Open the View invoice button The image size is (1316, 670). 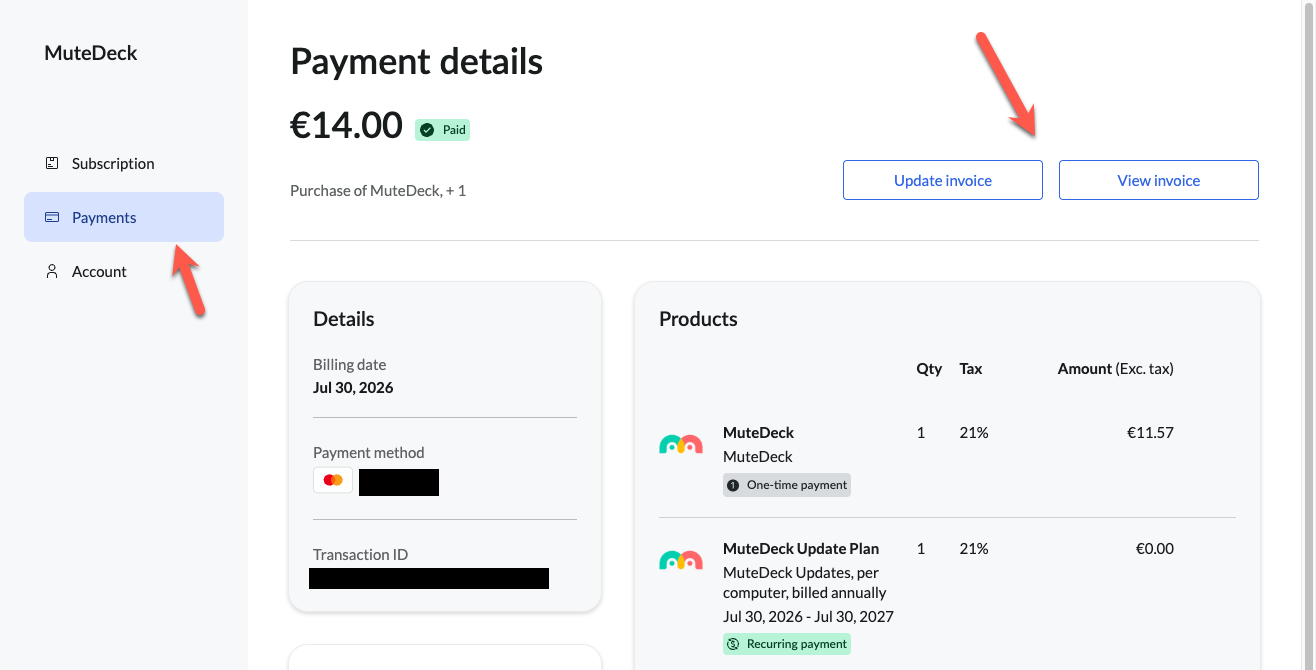pos(1159,180)
